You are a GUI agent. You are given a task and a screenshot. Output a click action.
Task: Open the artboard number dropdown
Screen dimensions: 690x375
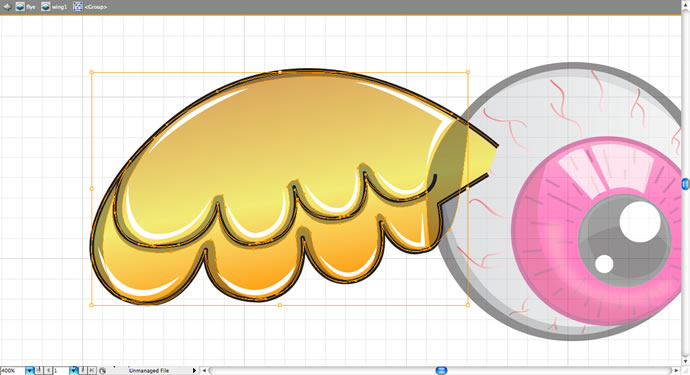click(73, 371)
